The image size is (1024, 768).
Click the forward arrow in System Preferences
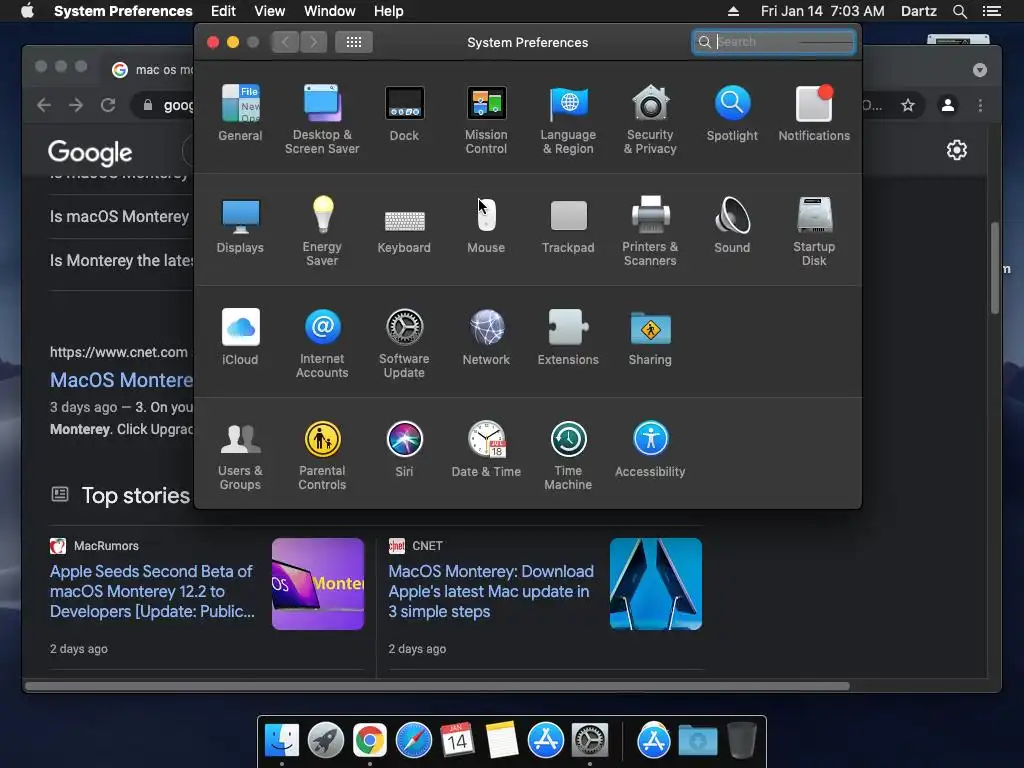[x=313, y=42]
